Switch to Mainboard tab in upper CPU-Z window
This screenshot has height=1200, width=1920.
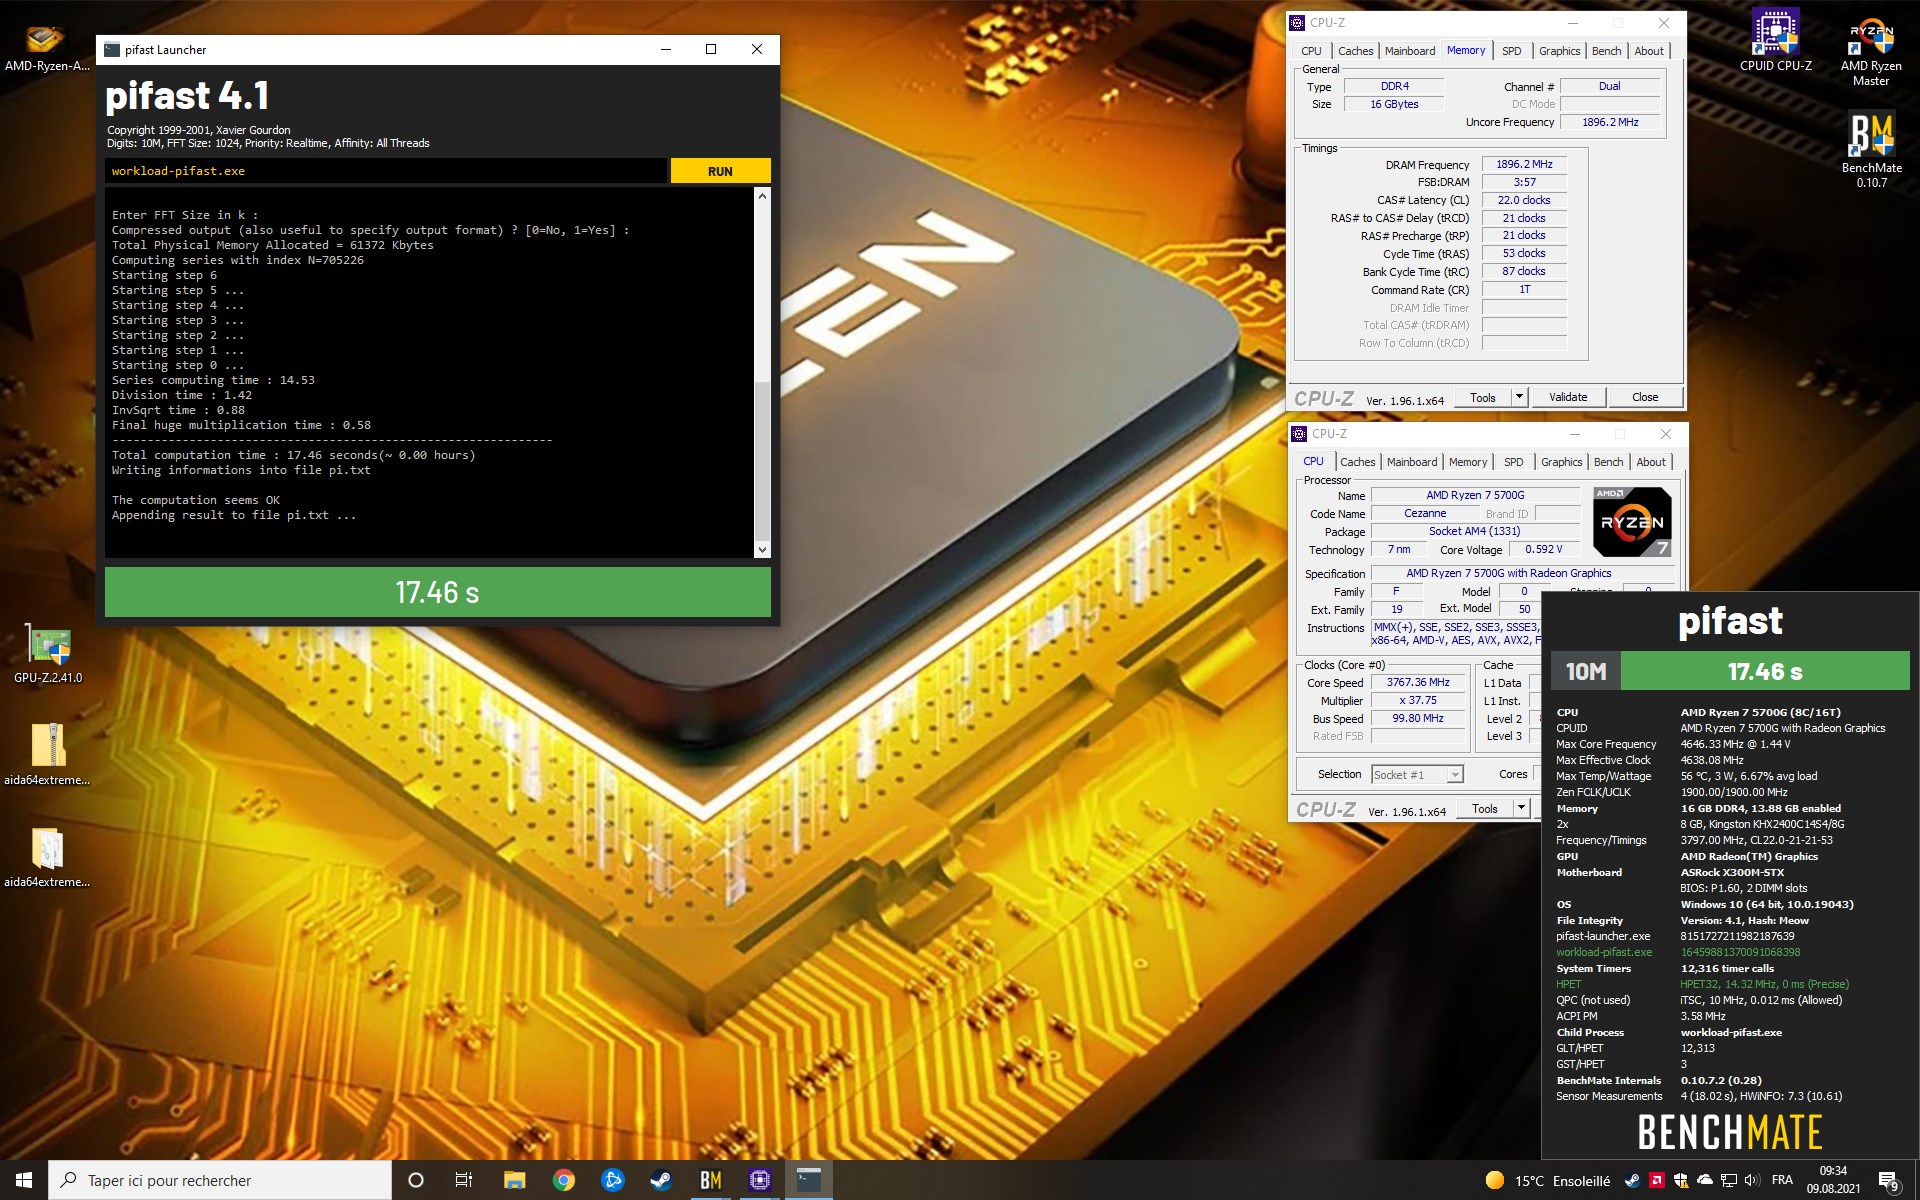click(x=1410, y=51)
